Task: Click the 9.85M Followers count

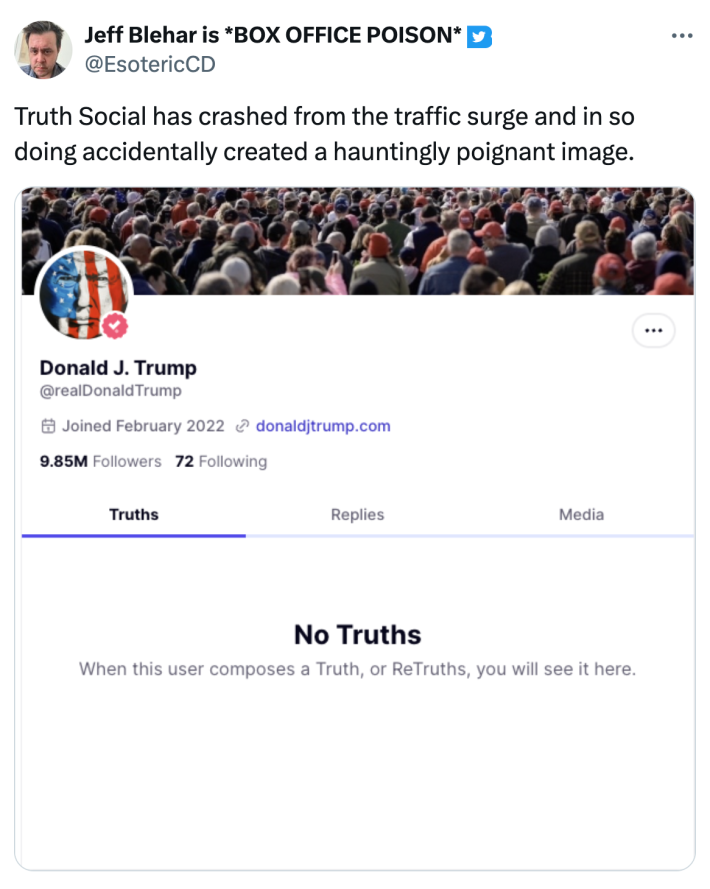Action: 100,461
